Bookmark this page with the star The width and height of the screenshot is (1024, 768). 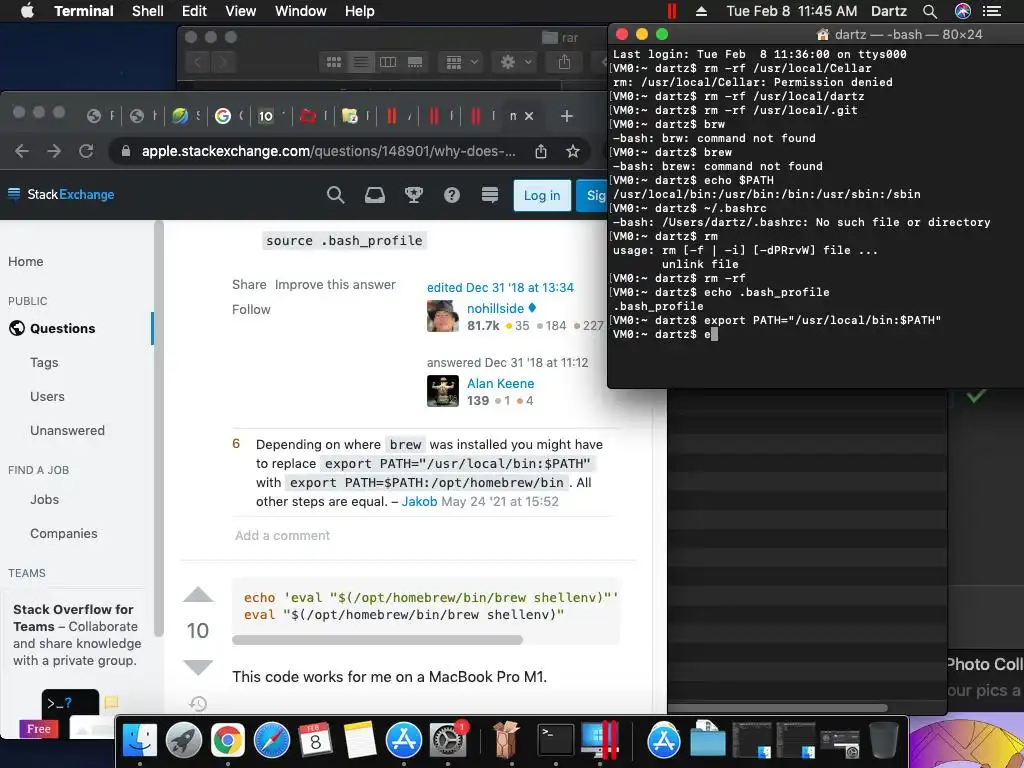click(573, 152)
